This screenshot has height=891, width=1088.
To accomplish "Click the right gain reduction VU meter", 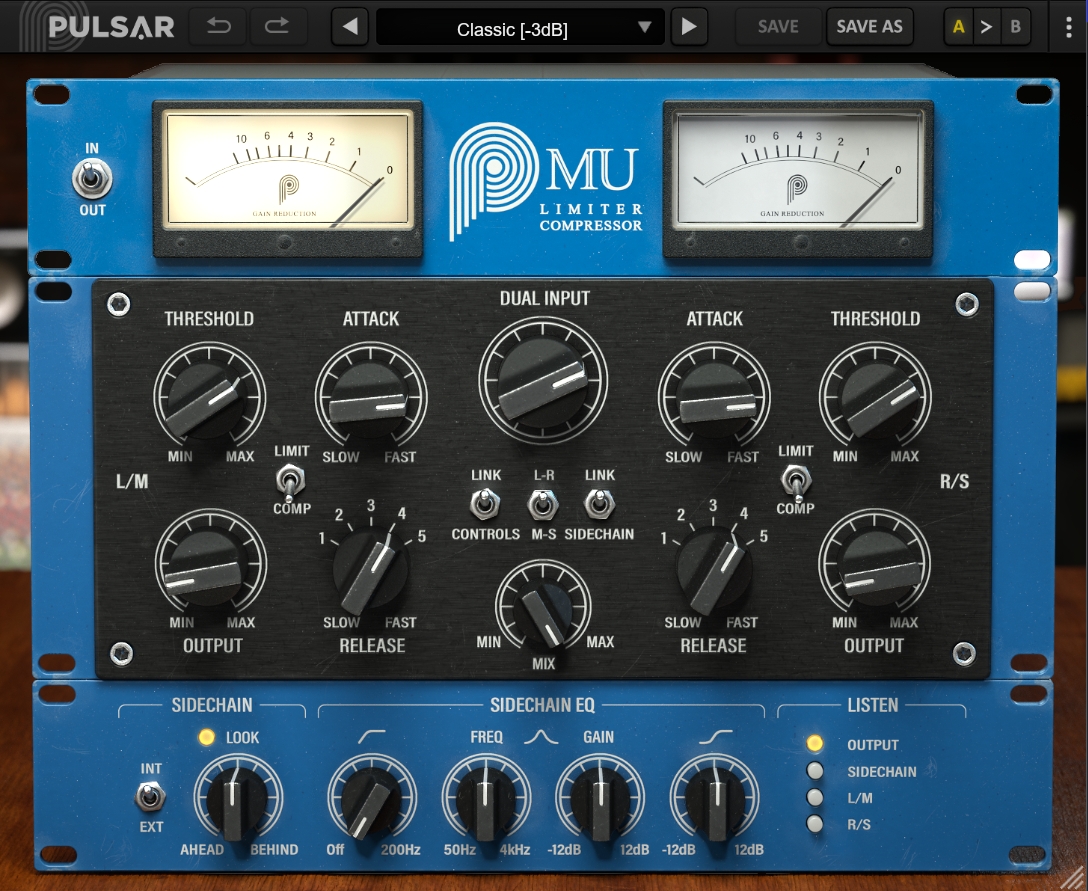I will pyautogui.click(x=797, y=179).
